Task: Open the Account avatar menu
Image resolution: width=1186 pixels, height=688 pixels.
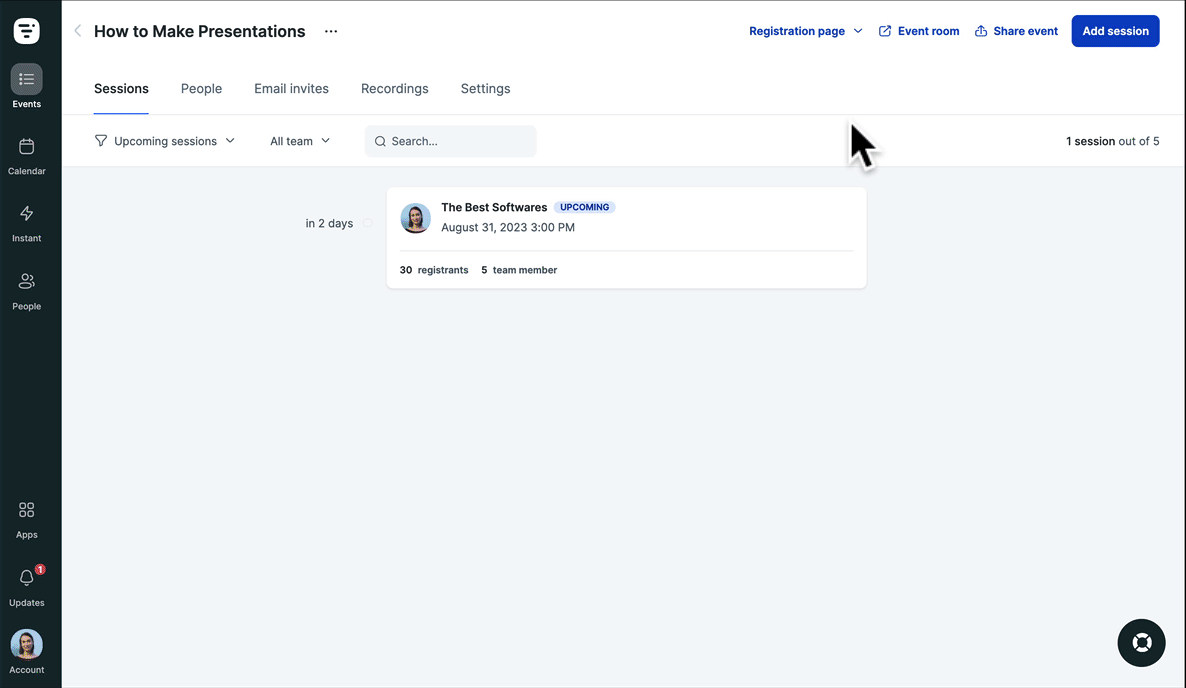Action: 26,652
